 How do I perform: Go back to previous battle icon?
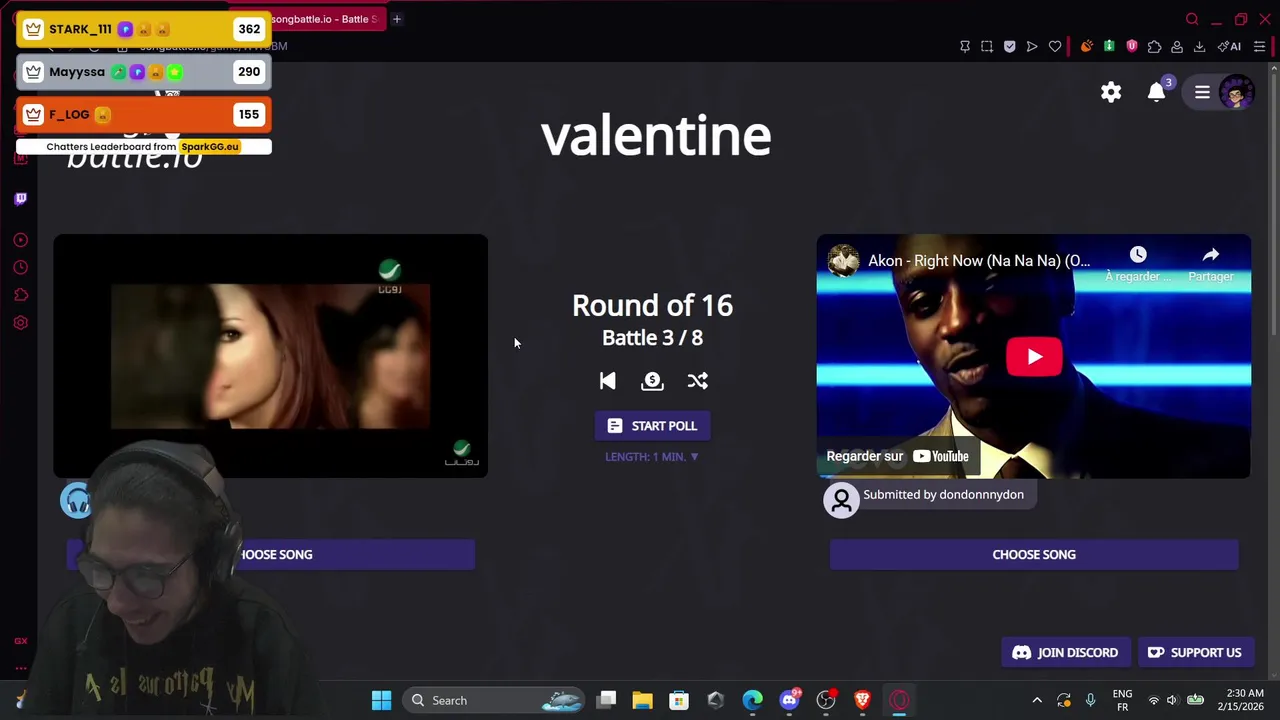coord(607,381)
